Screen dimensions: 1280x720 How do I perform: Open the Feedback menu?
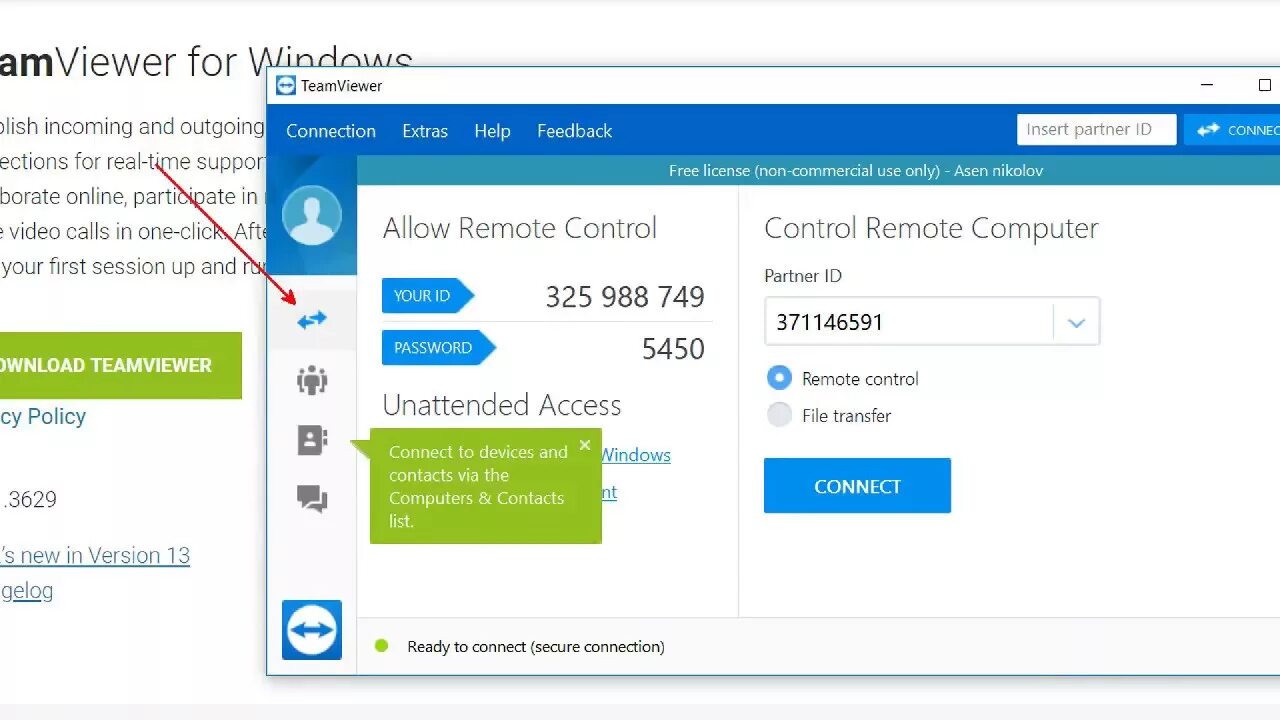(574, 131)
